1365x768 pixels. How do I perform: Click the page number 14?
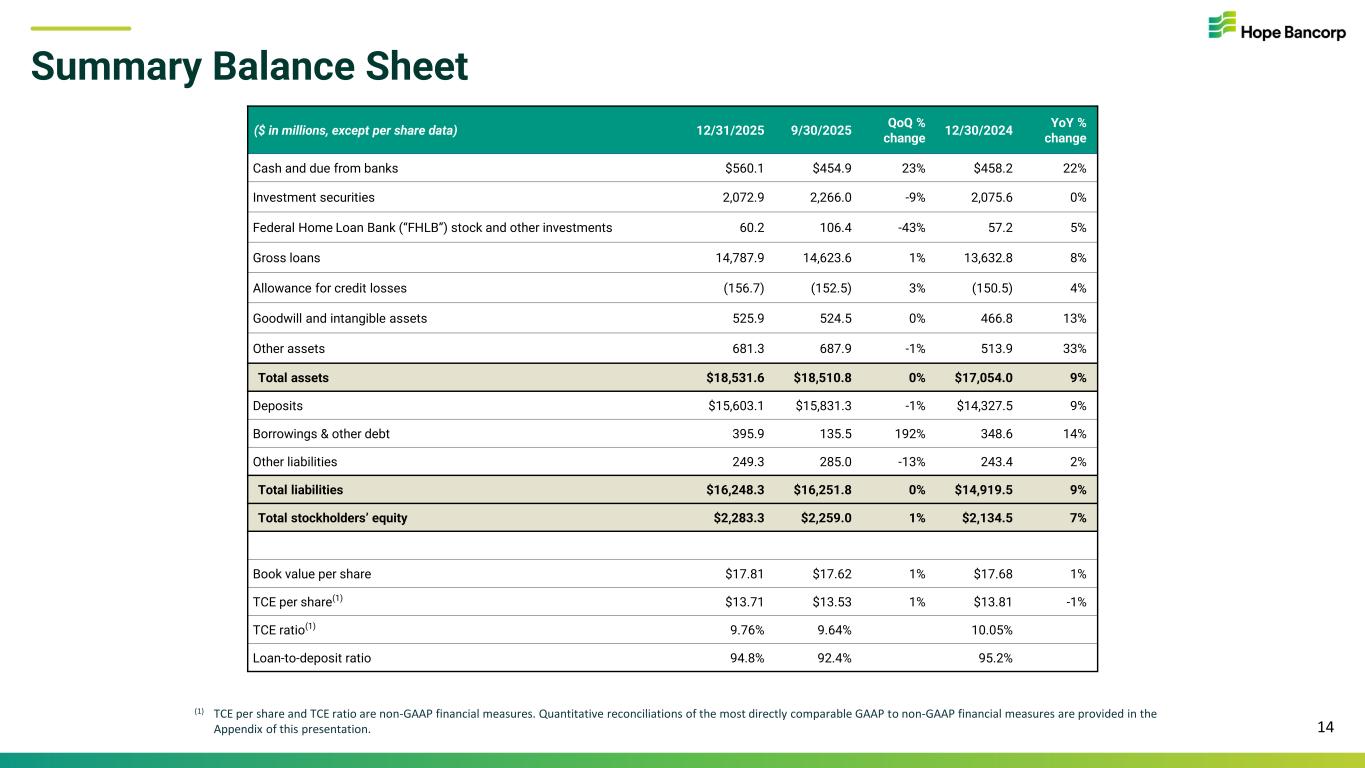click(x=1325, y=727)
